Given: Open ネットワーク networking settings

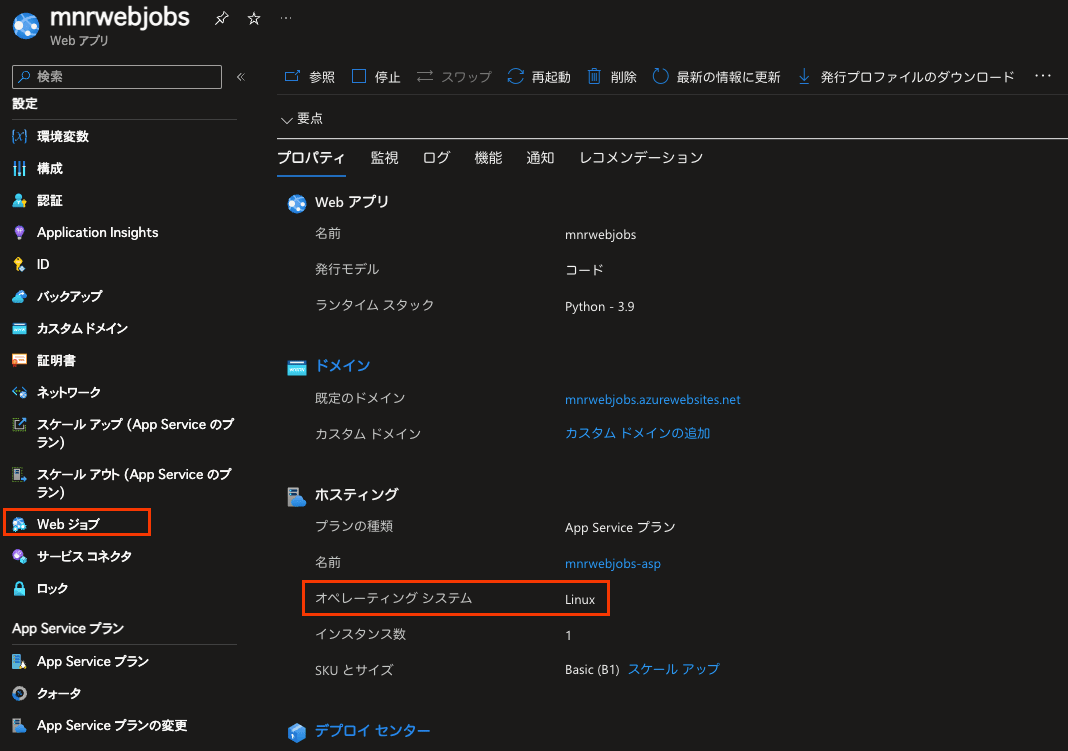Looking at the screenshot, I should pos(69,392).
